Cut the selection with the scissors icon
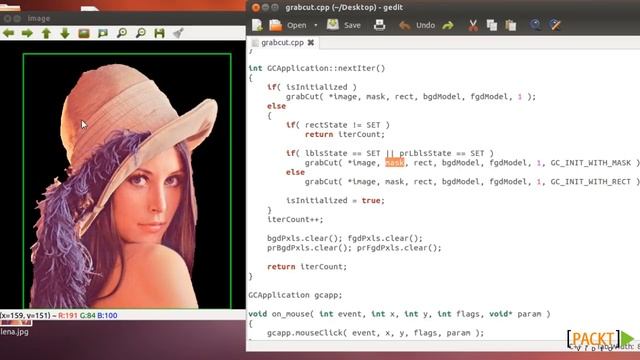The width and height of the screenshot is (640, 360). tap(473, 25)
